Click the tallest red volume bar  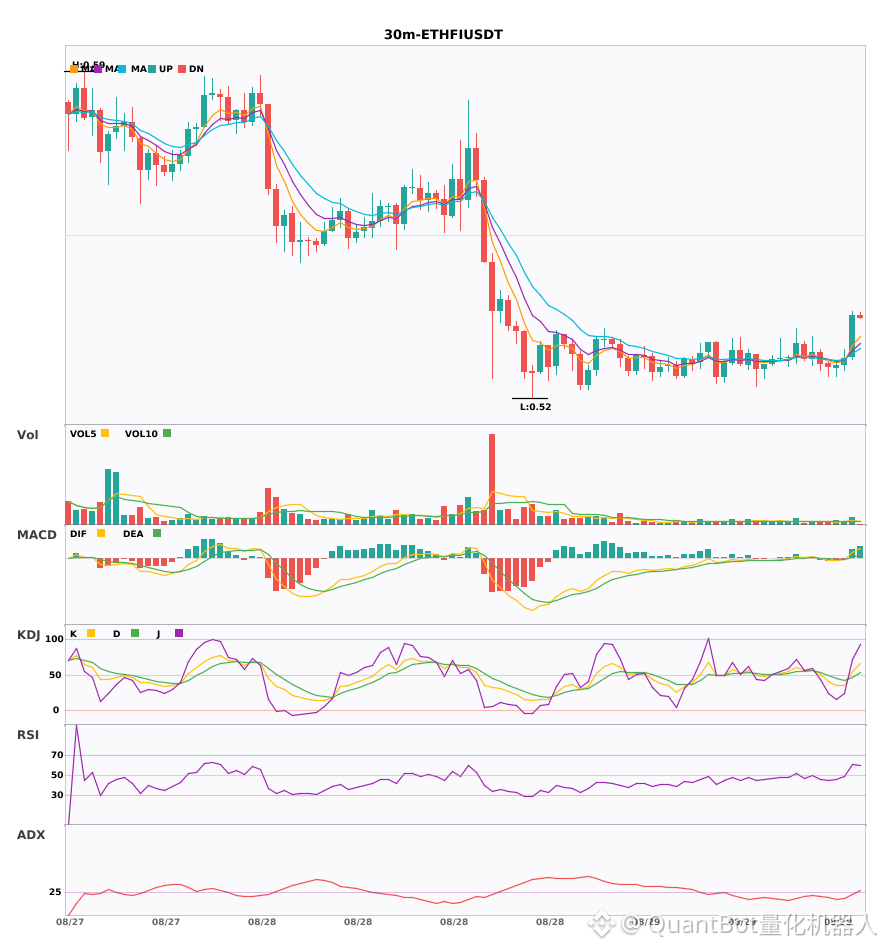click(492, 479)
